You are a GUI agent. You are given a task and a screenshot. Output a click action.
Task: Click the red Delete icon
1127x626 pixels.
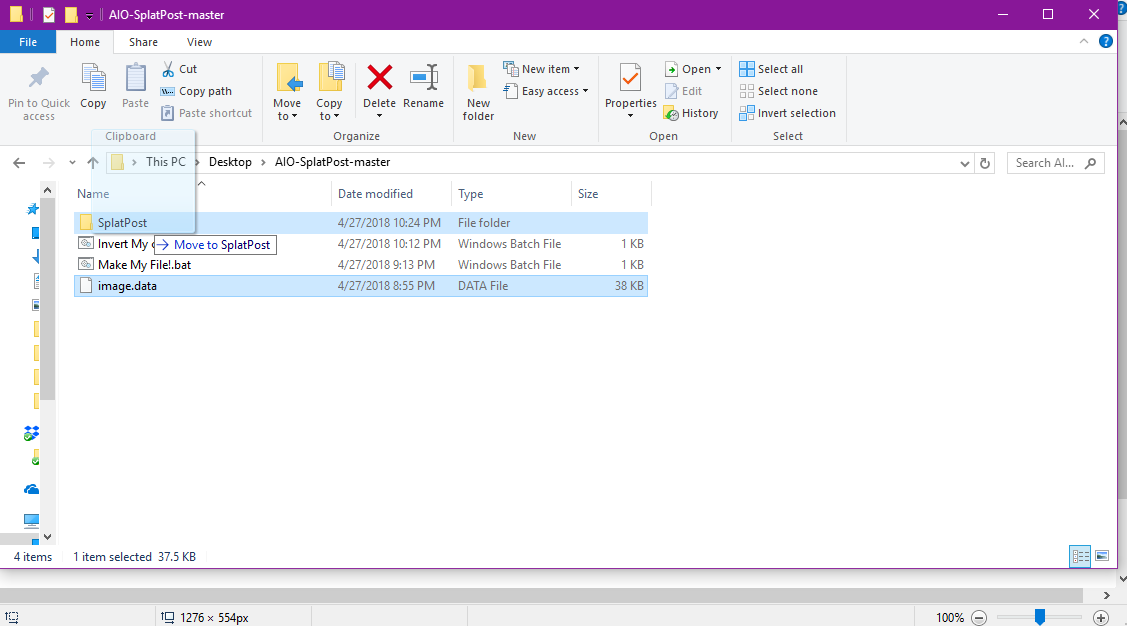(x=379, y=78)
